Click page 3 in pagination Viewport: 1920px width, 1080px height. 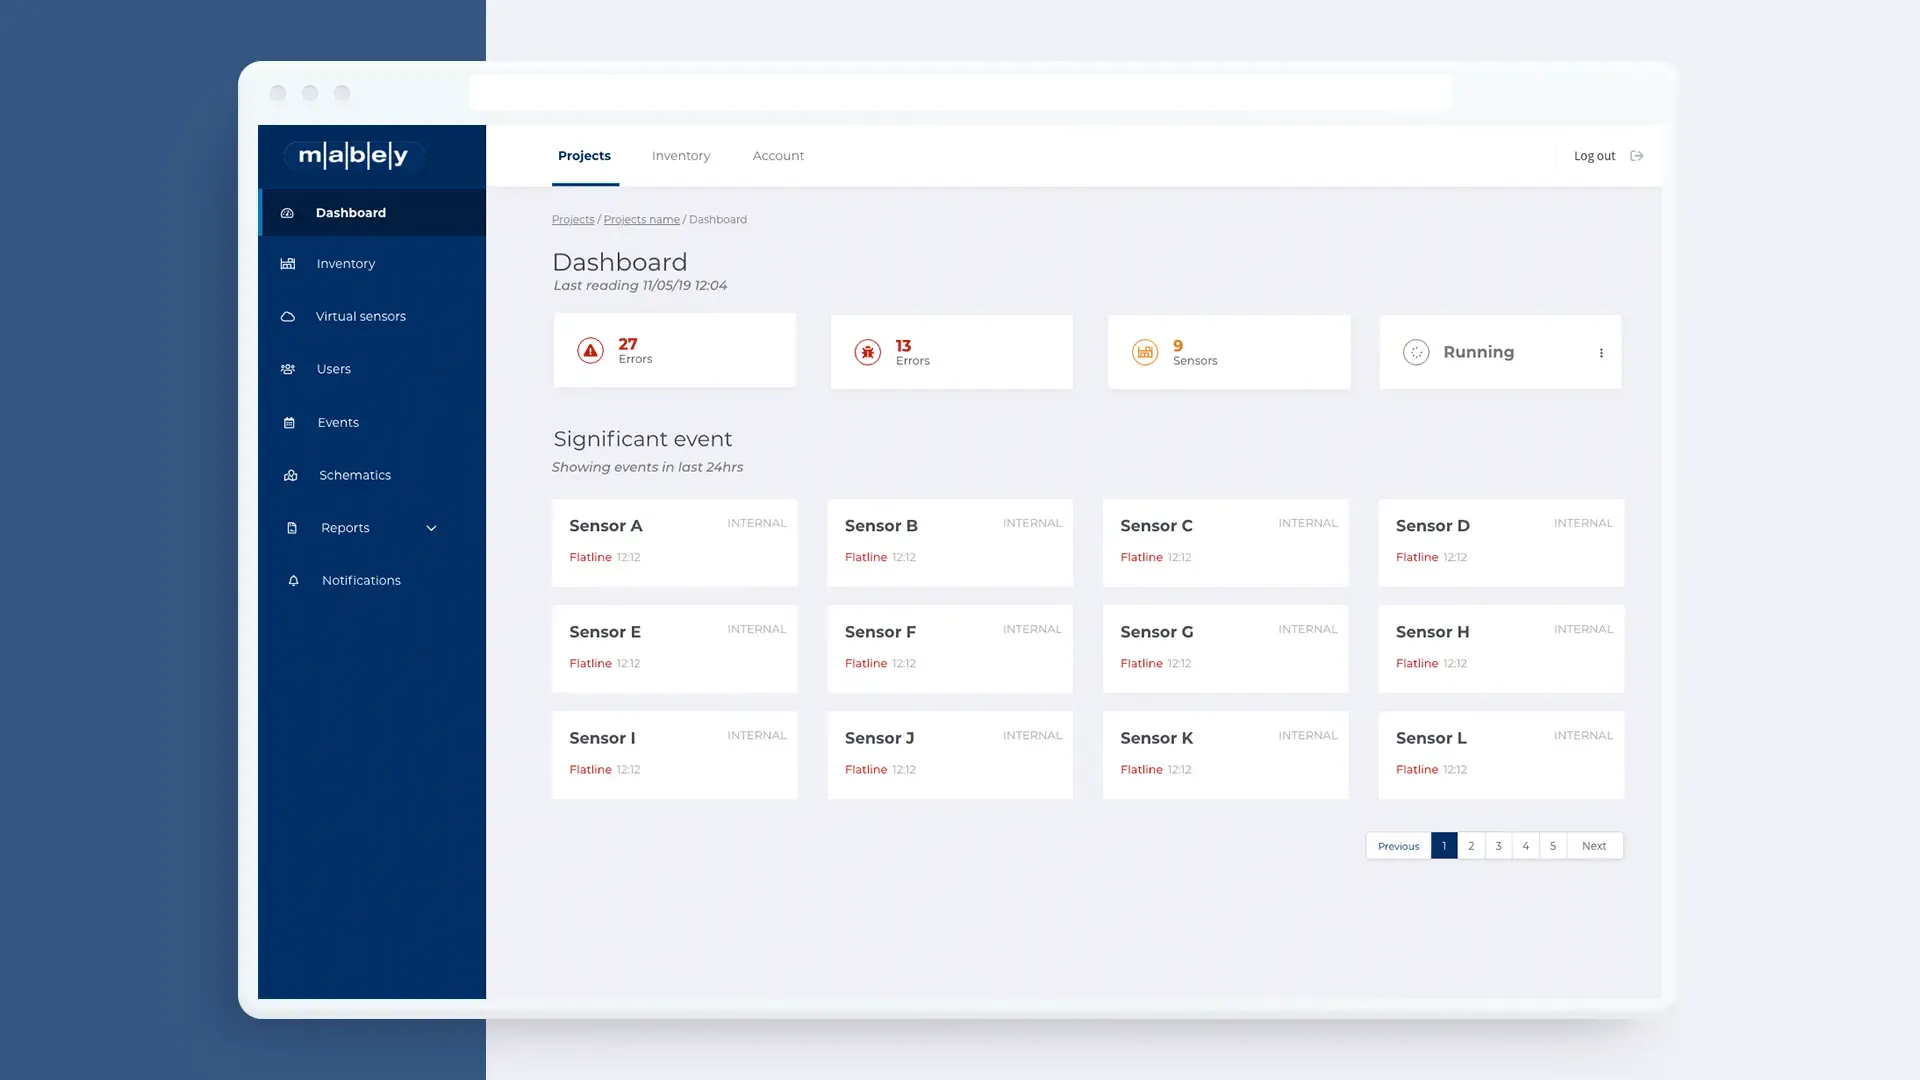click(x=1498, y=845)
